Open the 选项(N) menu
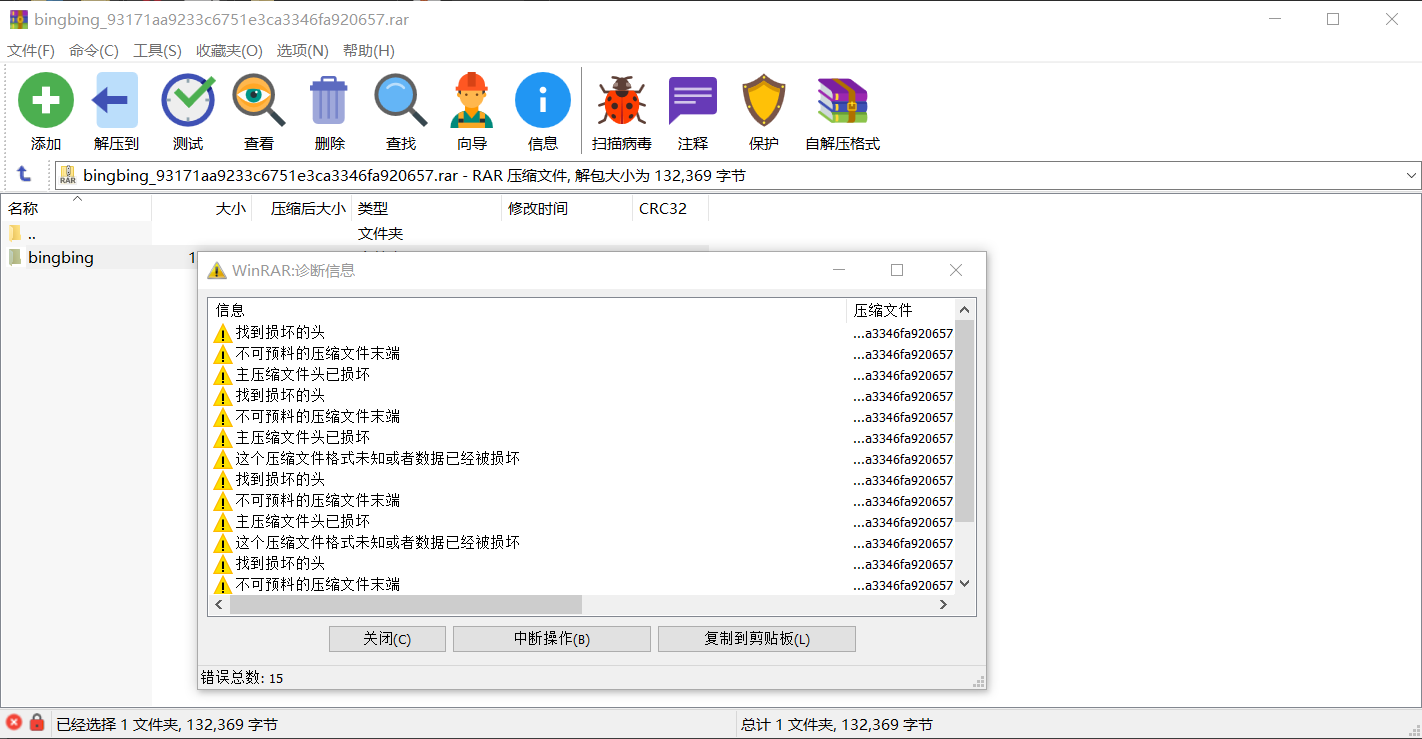This screenshot has width=1422, height=739. tap(302, 50)
